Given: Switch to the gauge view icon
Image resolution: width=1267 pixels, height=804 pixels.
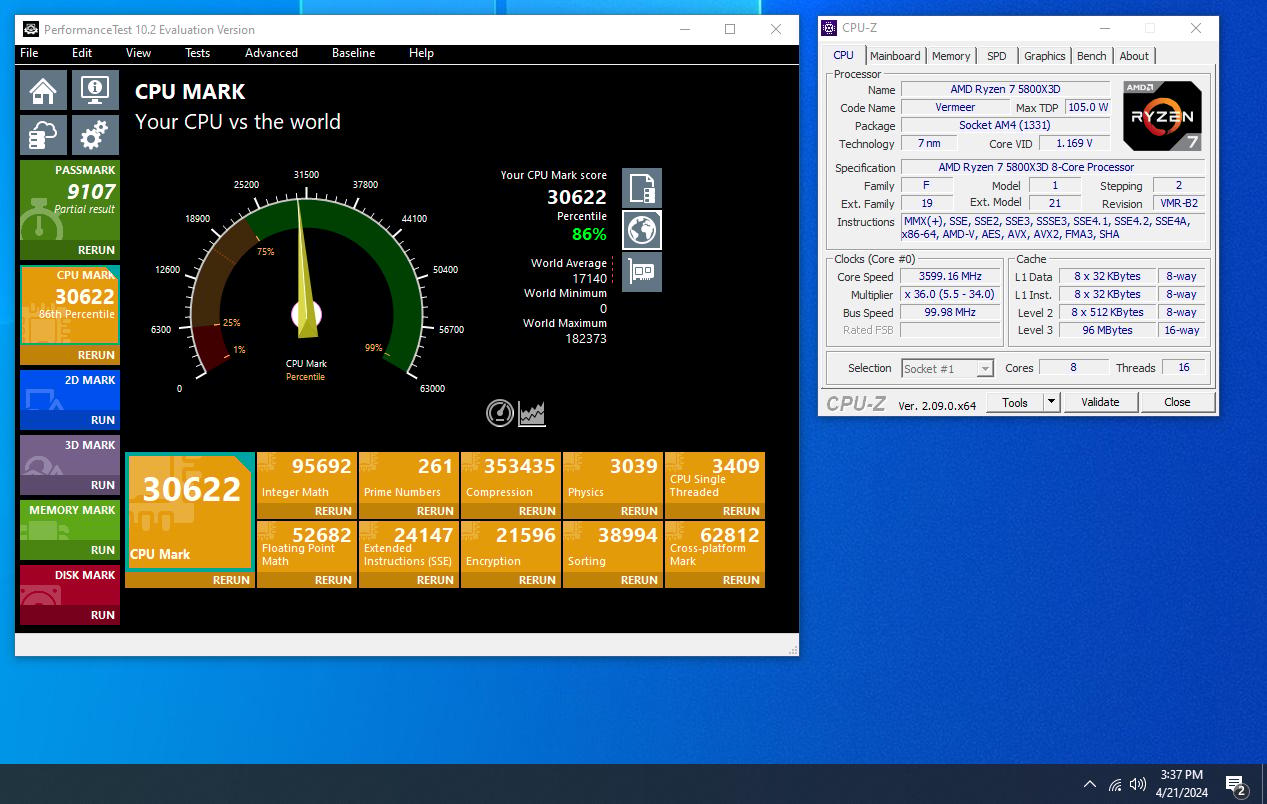Looking at the screenshot, I should [500, 413].
